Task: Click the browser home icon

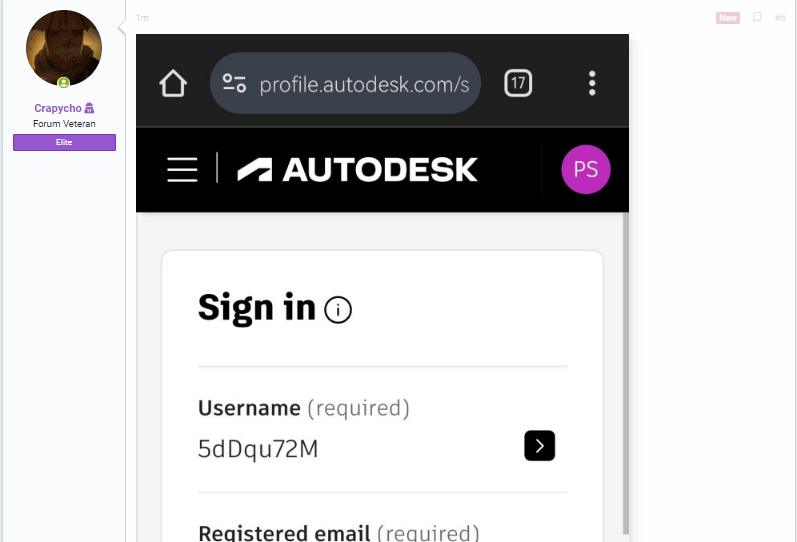Action: pos(173,83)
